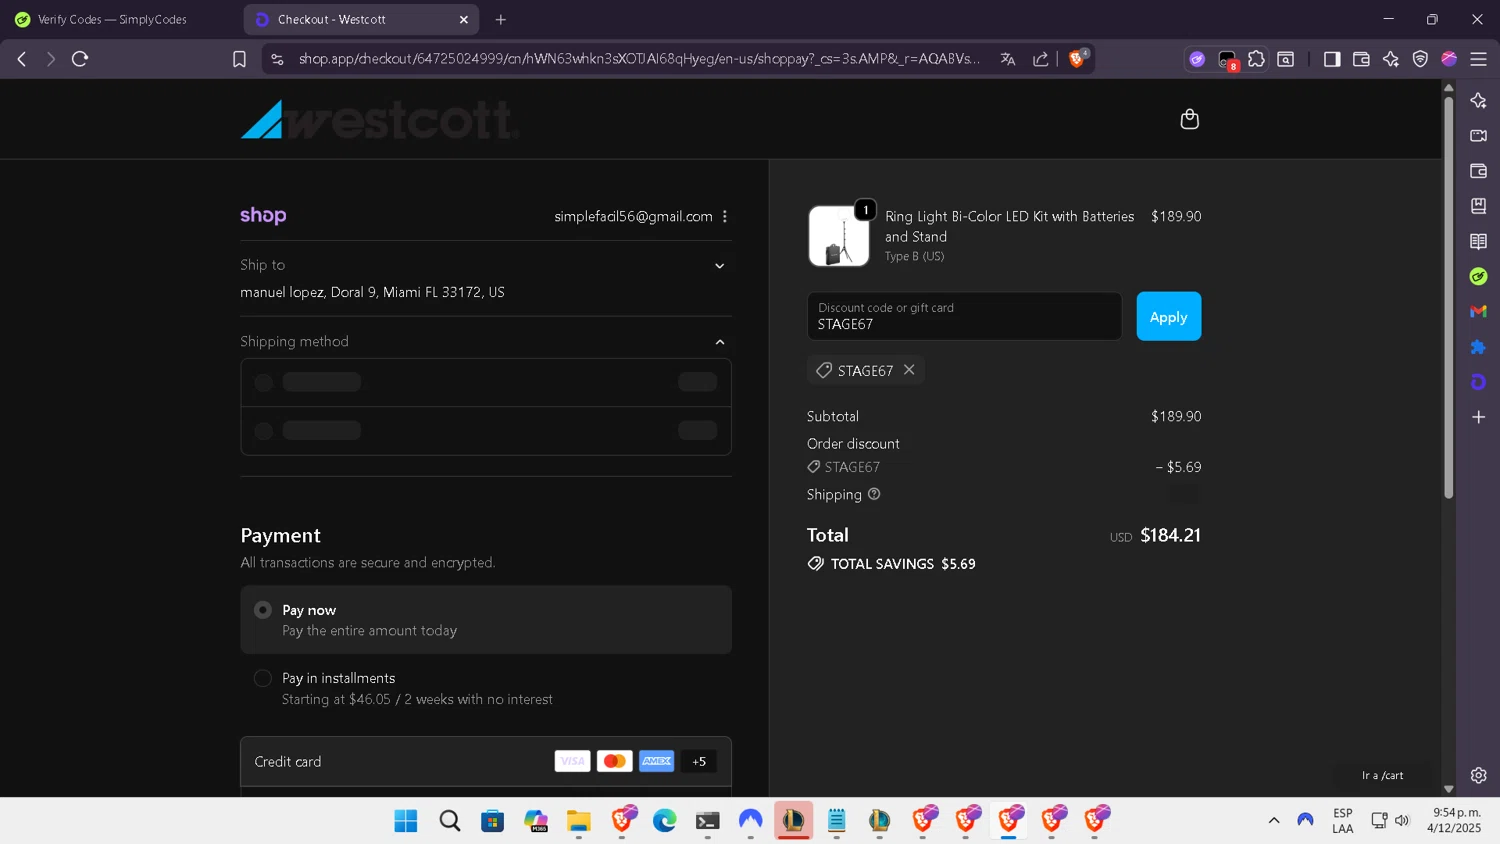This screenshot has width=1500, height=844.
Task: Open account options next to simplefacil56@gmail.com
Action: 725,216
